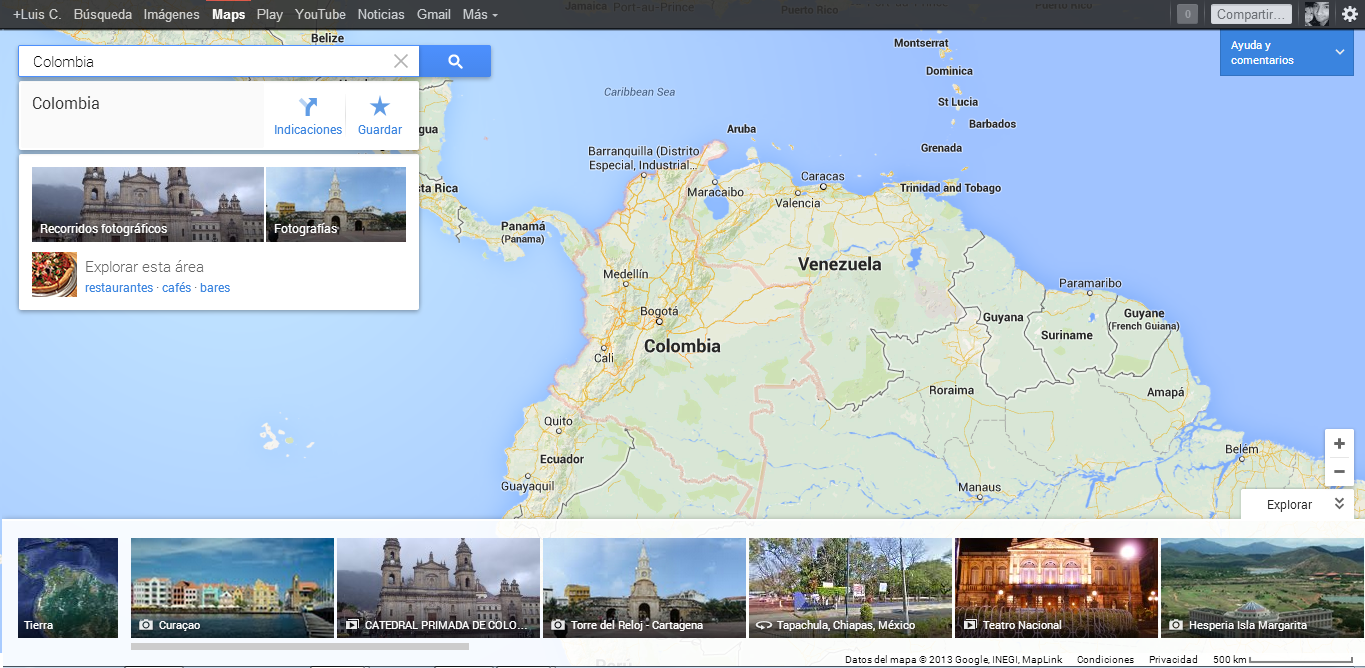Open Gmail
This screenshot has height=668, width=1365.
click(x=434, y=14)
